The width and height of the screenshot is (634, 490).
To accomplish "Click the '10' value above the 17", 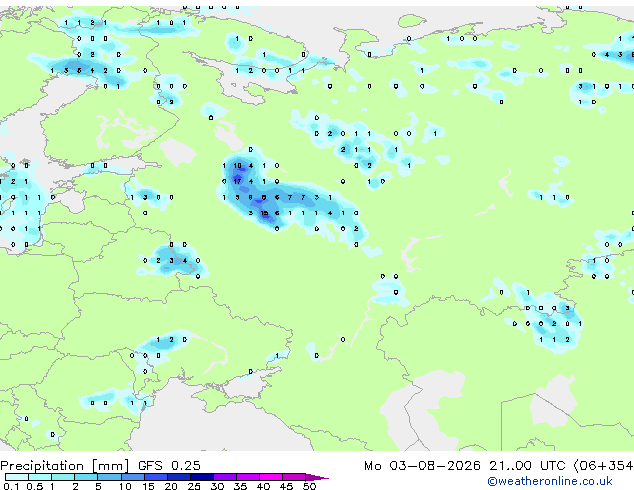I will coord(237,165).
